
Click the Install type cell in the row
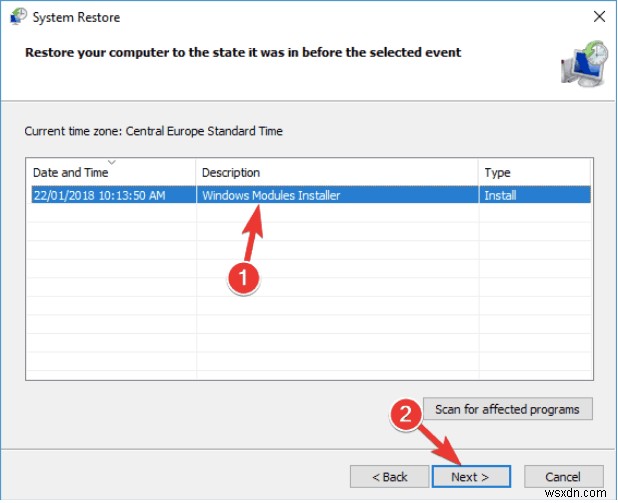(500, 195)
